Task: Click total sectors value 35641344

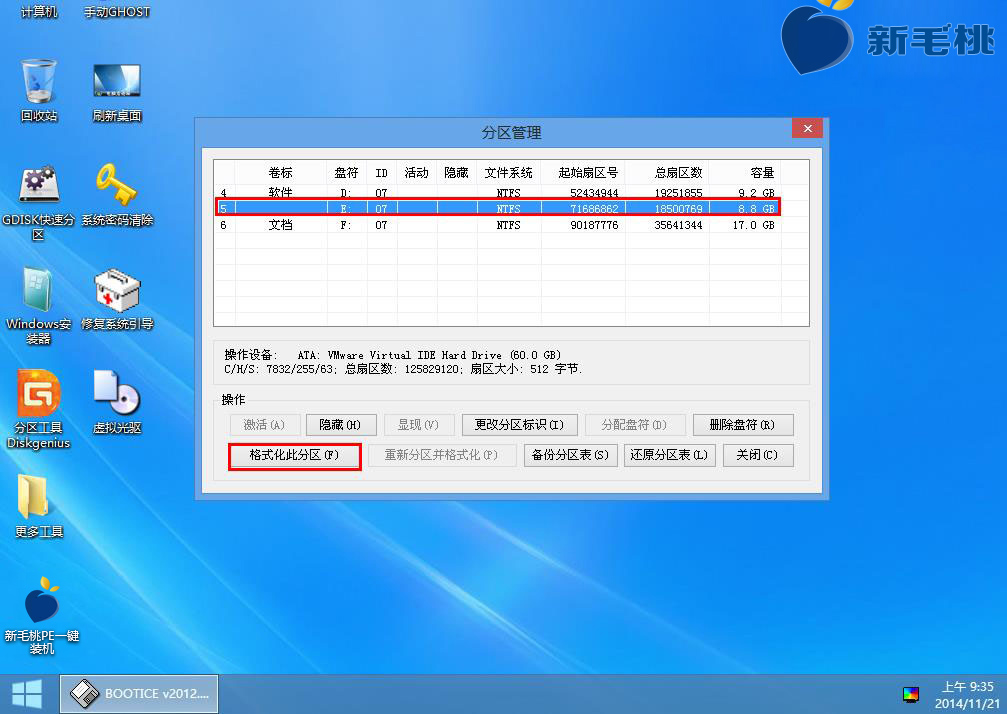Action: [678, 225]
